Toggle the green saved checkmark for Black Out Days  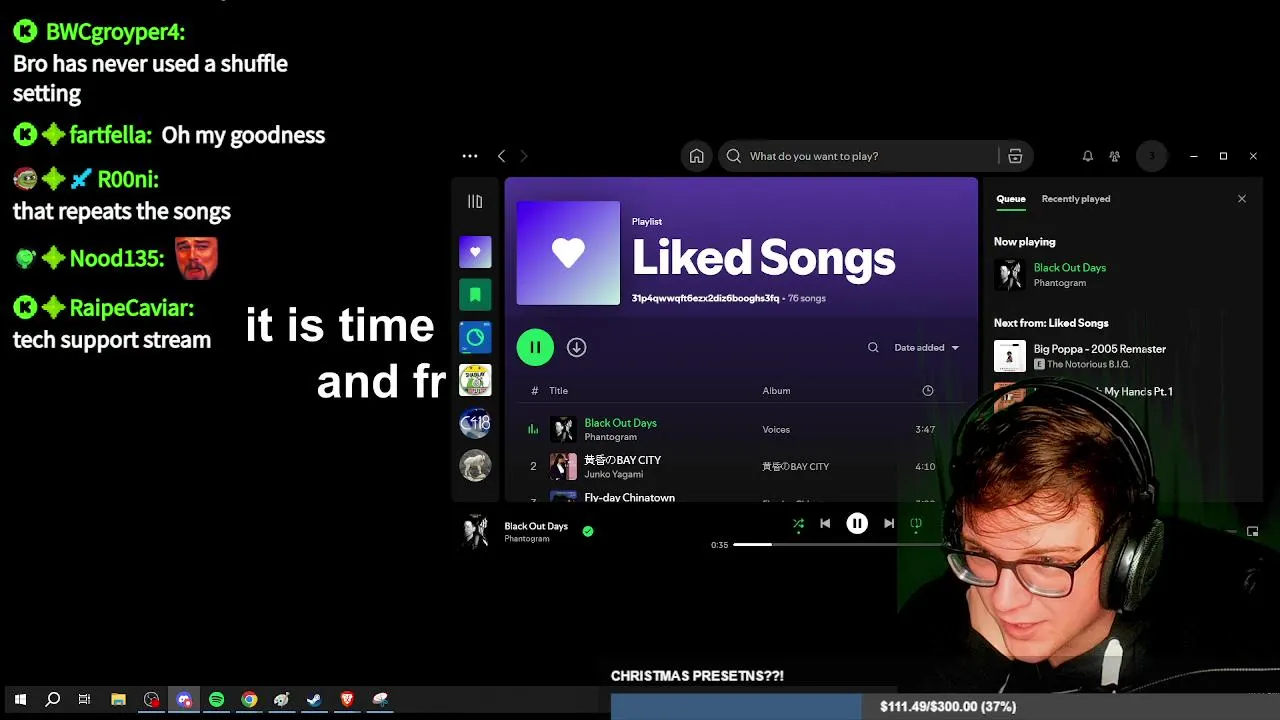pyautogui.click(x=588, y=532)
